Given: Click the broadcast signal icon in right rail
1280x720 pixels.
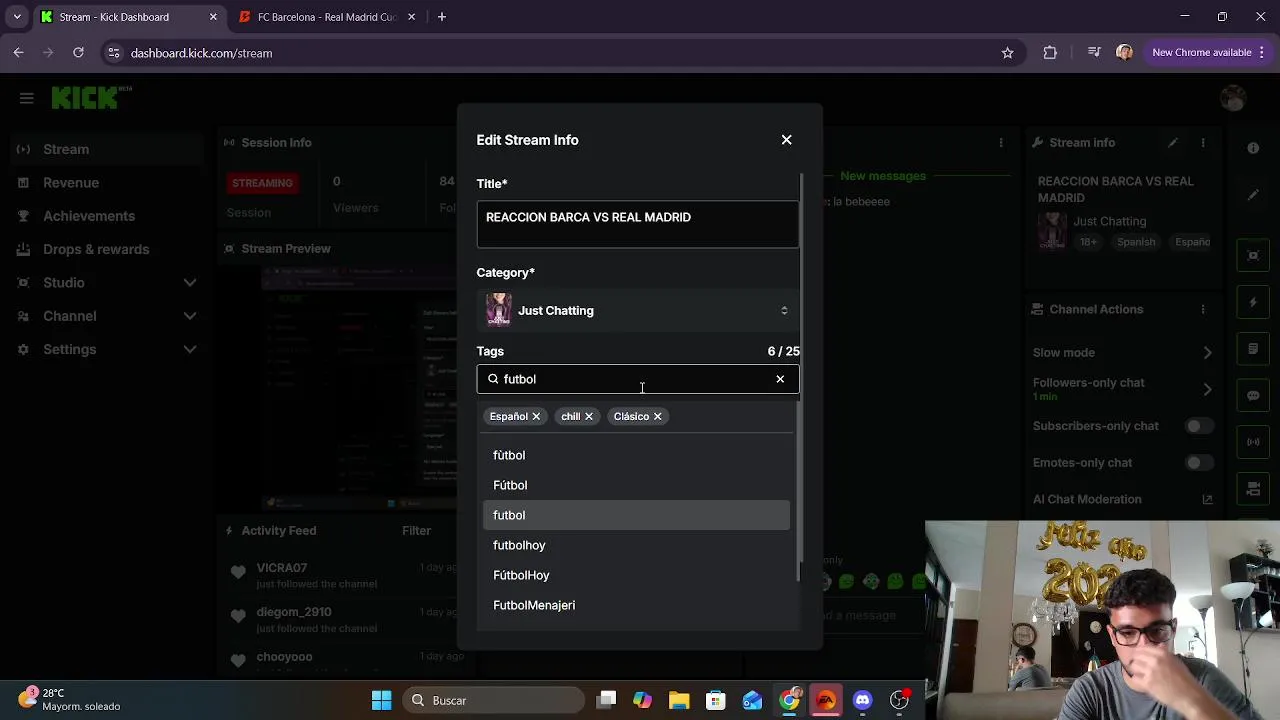Looking at the screenshot, I should [x=1253, y=442].
